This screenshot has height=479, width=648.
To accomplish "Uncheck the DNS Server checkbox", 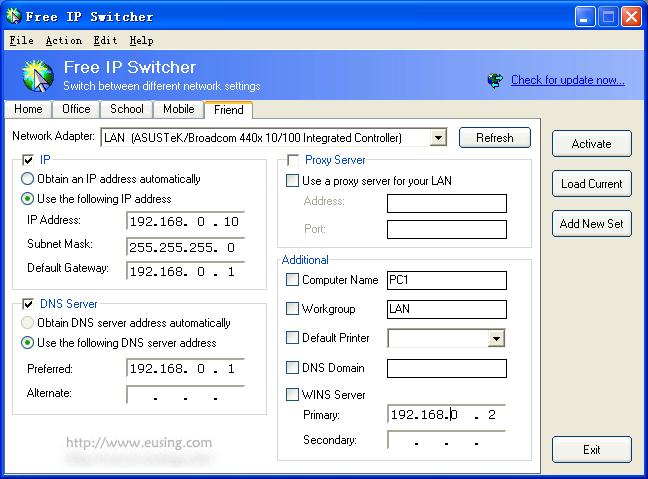I will 28,303.
